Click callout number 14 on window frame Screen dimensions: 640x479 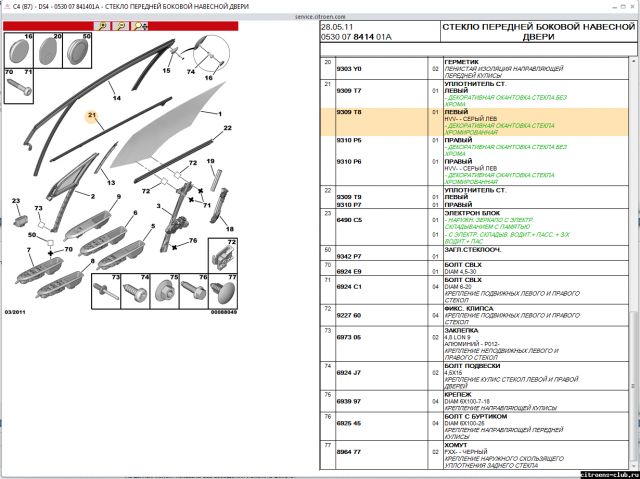point(116,98)
